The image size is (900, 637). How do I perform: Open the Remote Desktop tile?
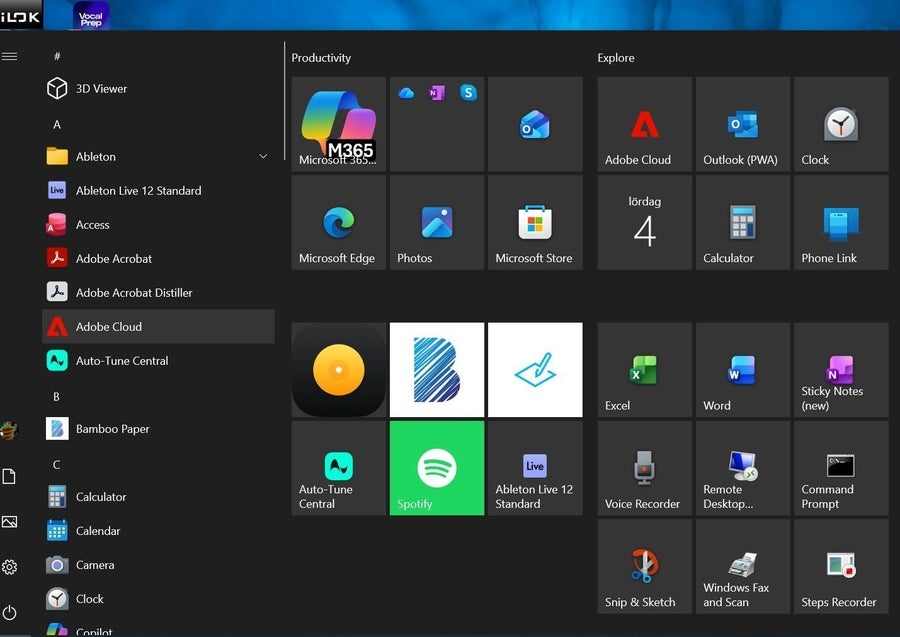pyautogui.click(x=743, y=468)
